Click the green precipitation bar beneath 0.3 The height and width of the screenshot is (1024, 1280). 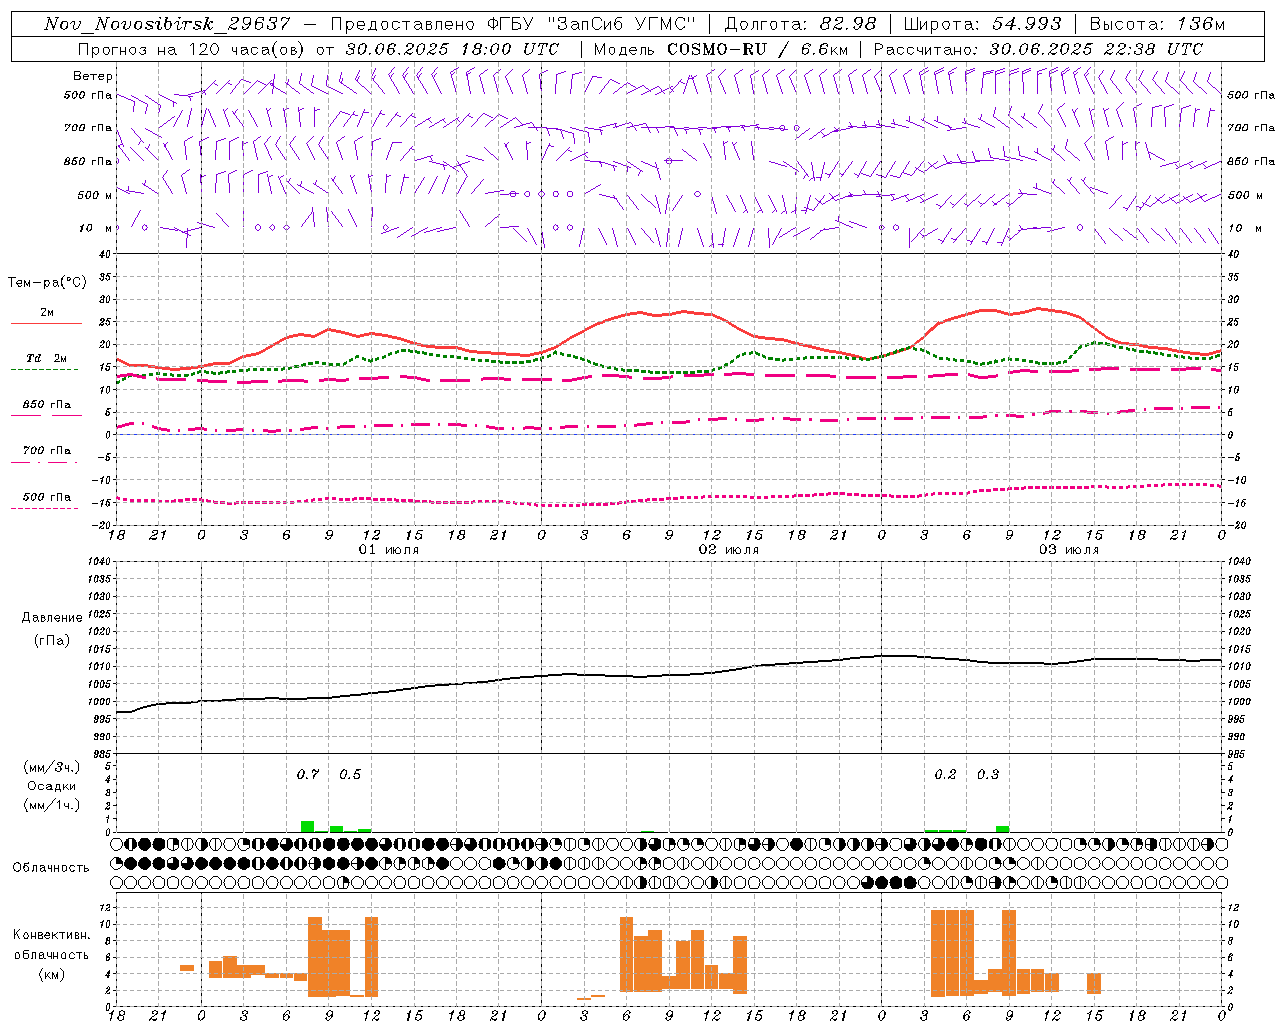[x=1002, y=829]
